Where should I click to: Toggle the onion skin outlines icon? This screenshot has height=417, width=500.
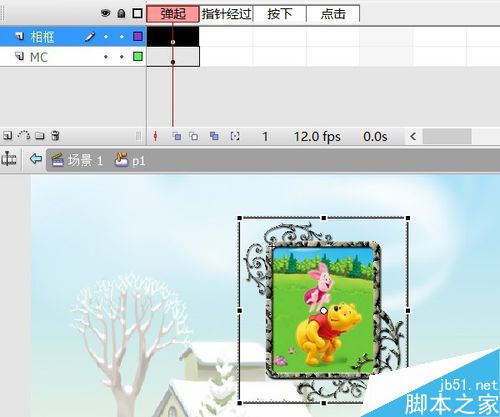[193, 136]
